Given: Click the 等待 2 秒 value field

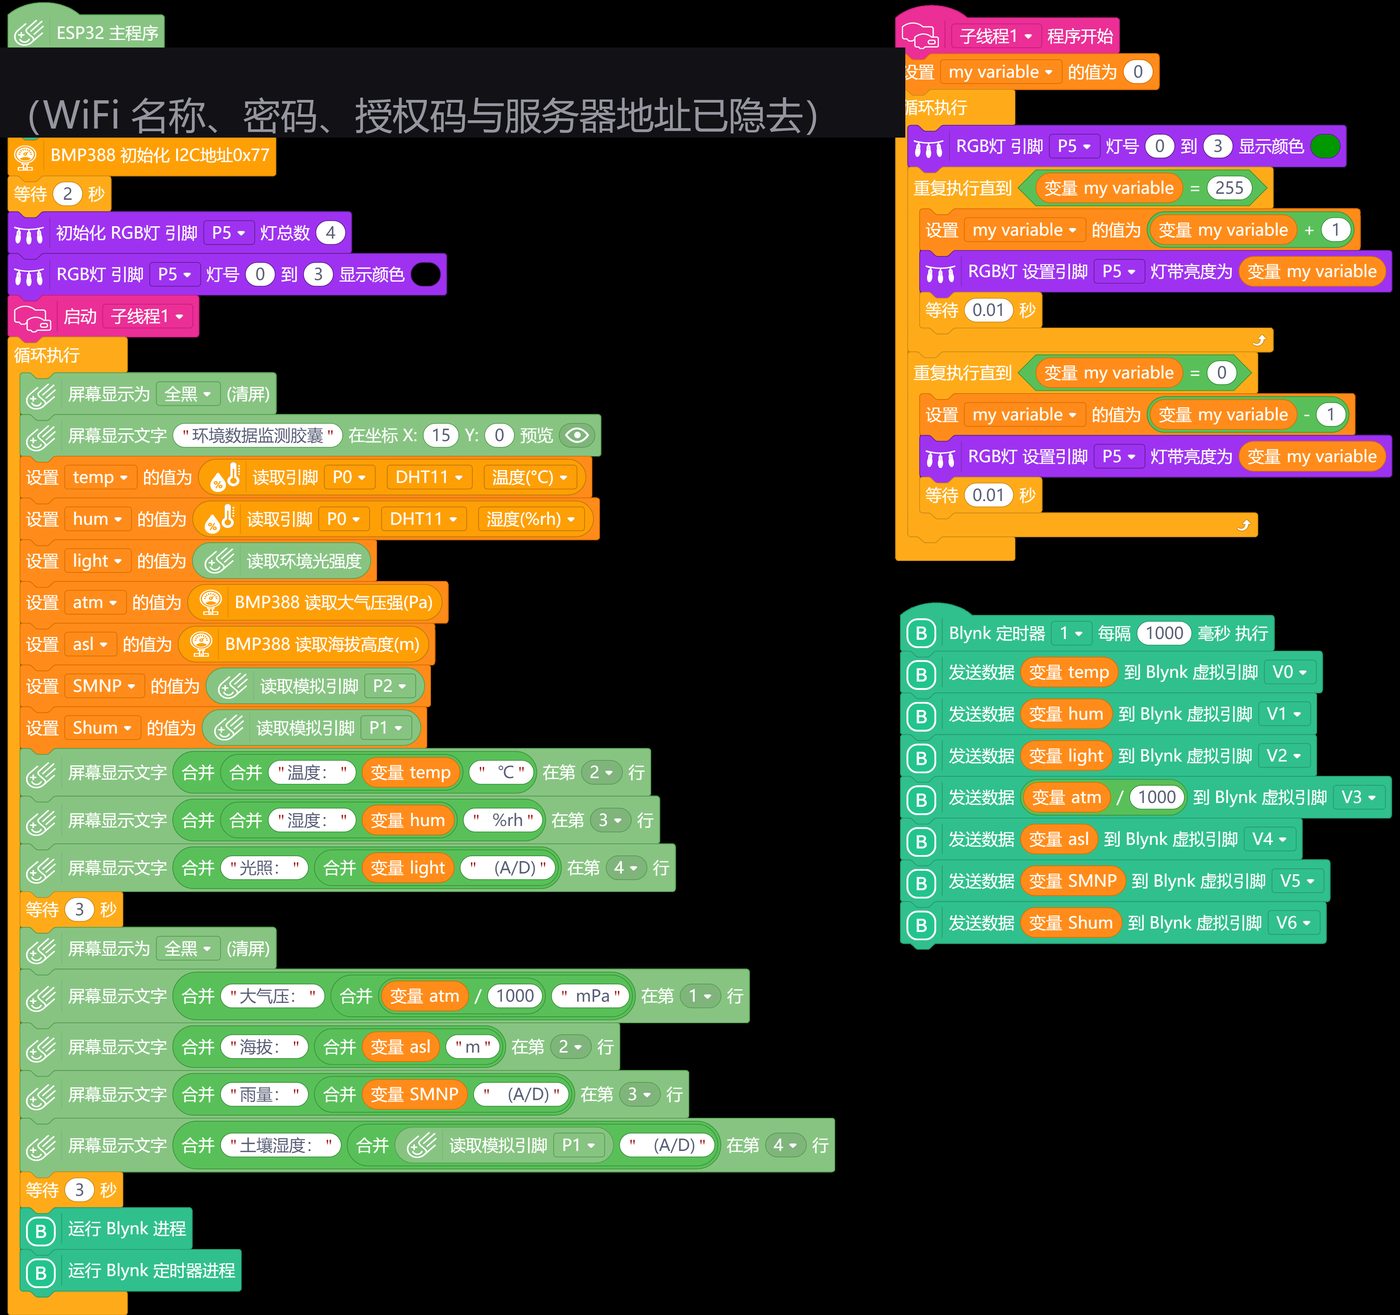Looking at the screenshot, I should pos(67,194).
